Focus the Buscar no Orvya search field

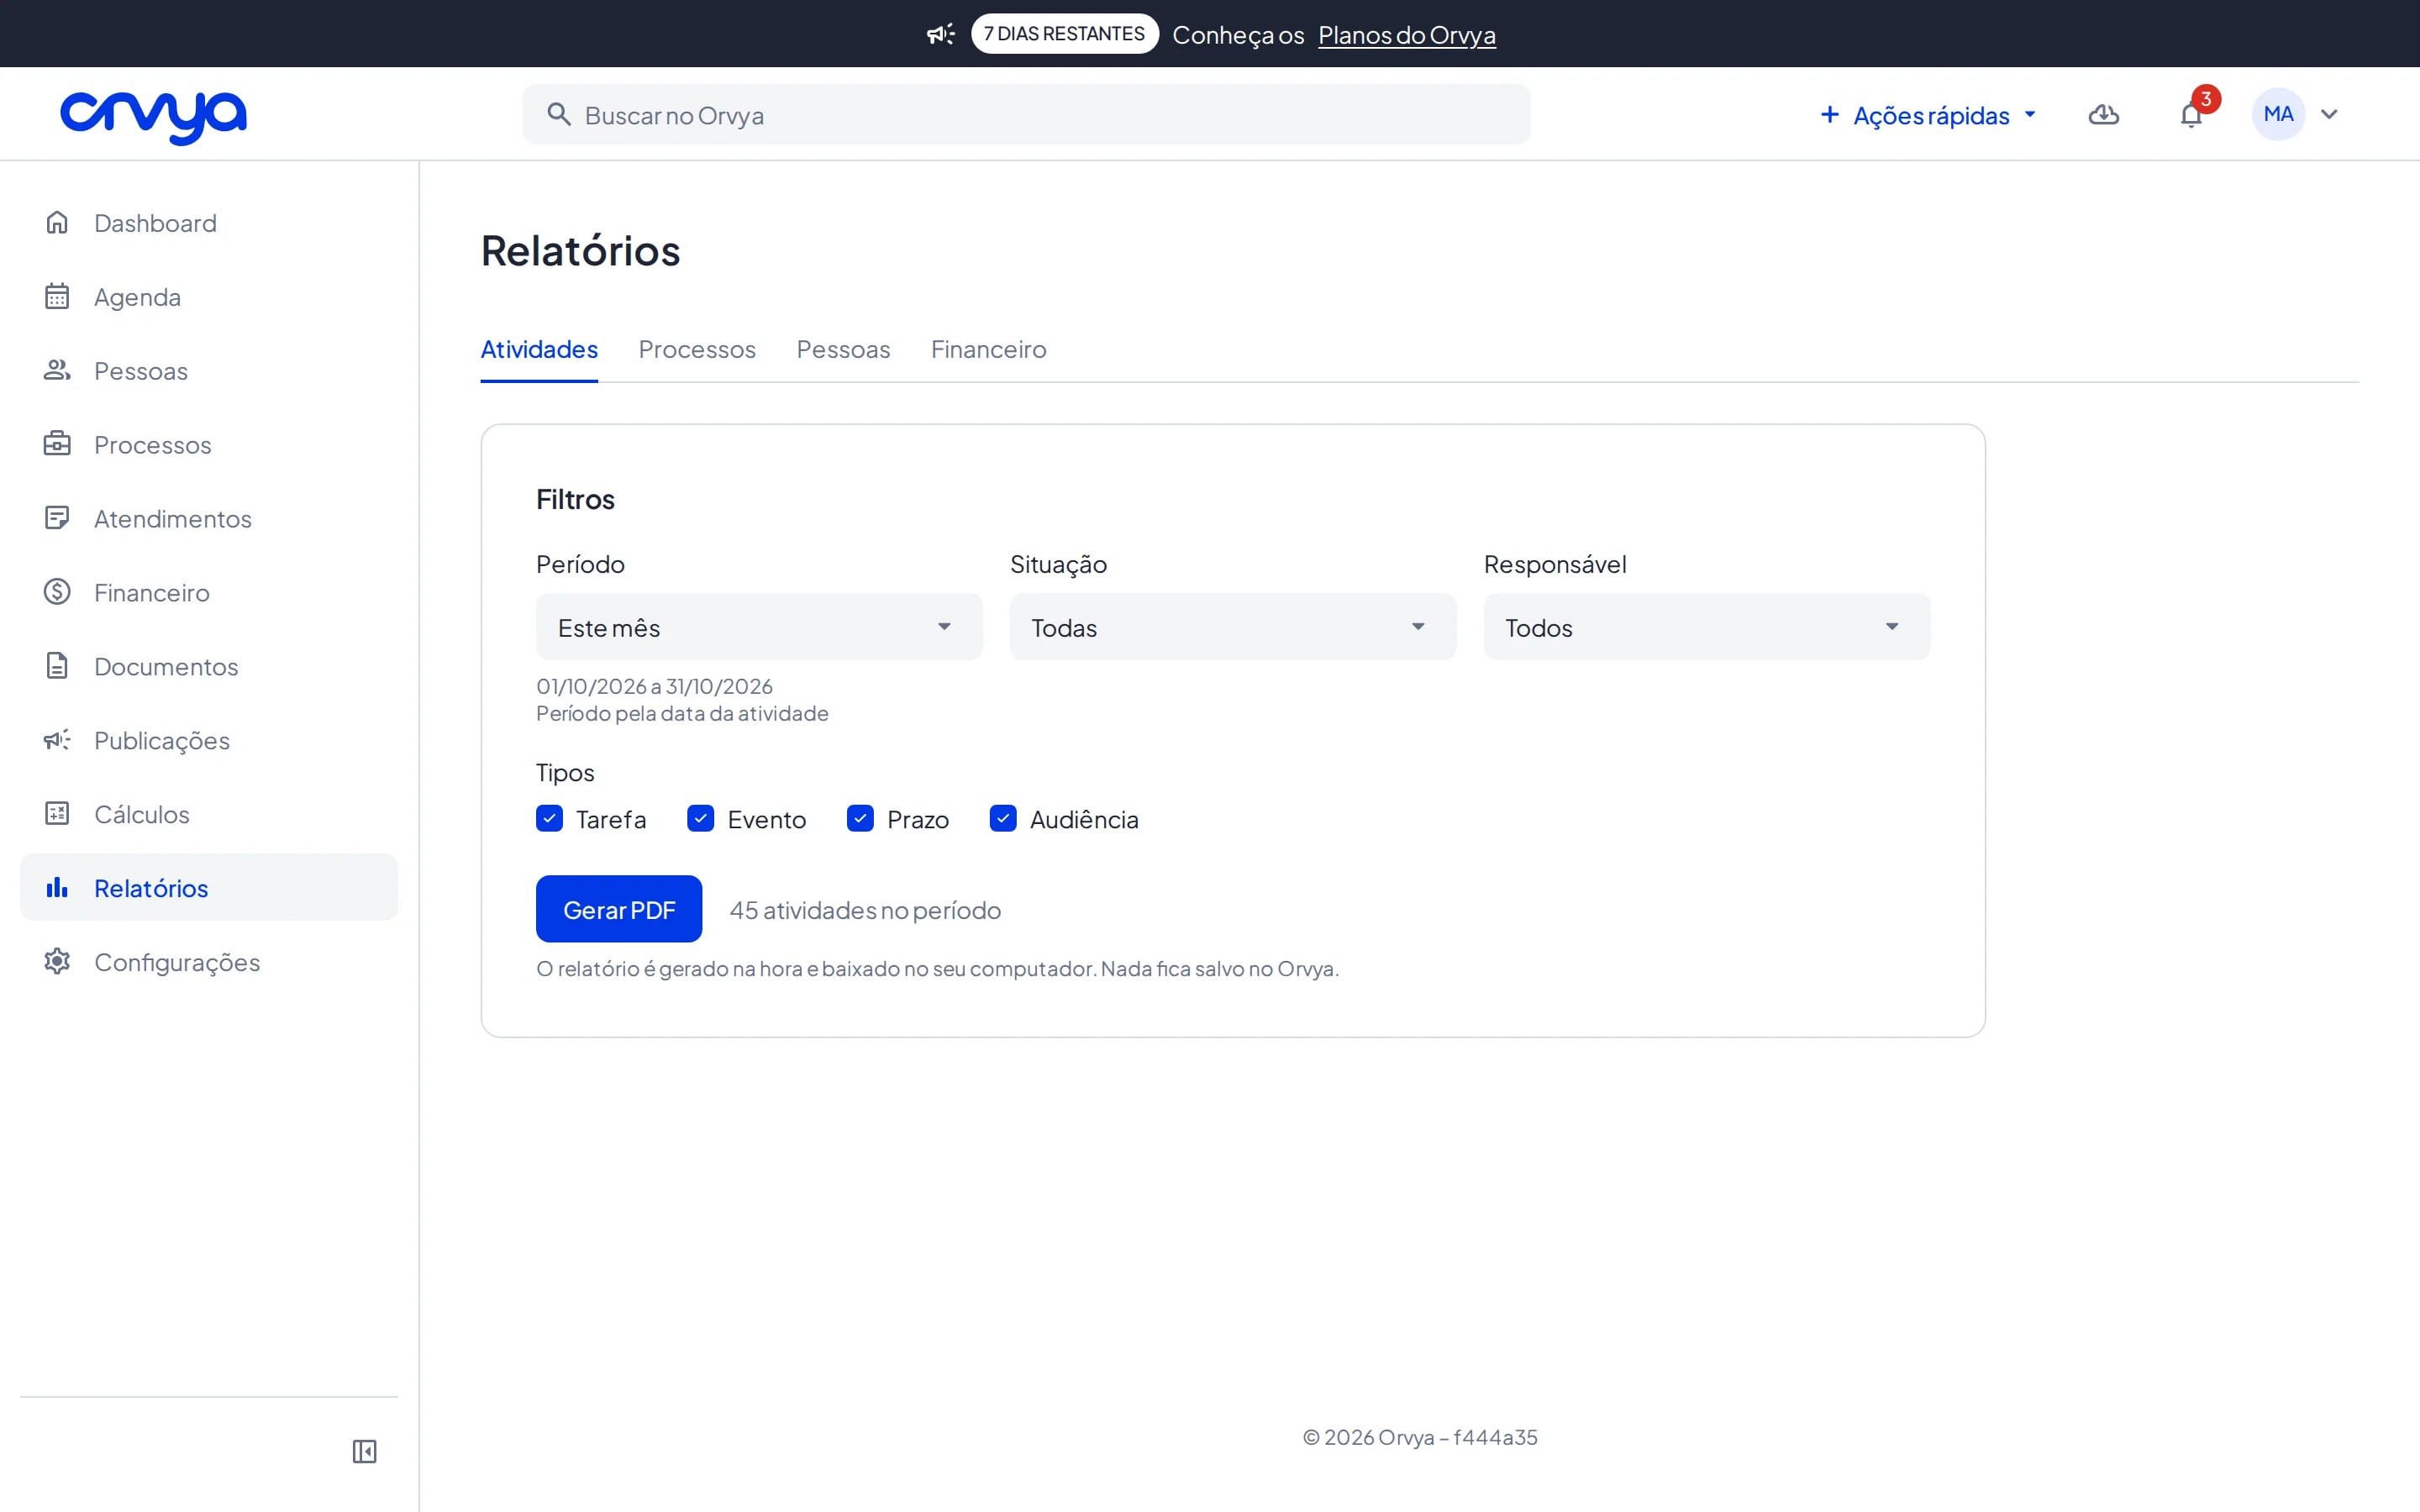(x=1026, y=115)
